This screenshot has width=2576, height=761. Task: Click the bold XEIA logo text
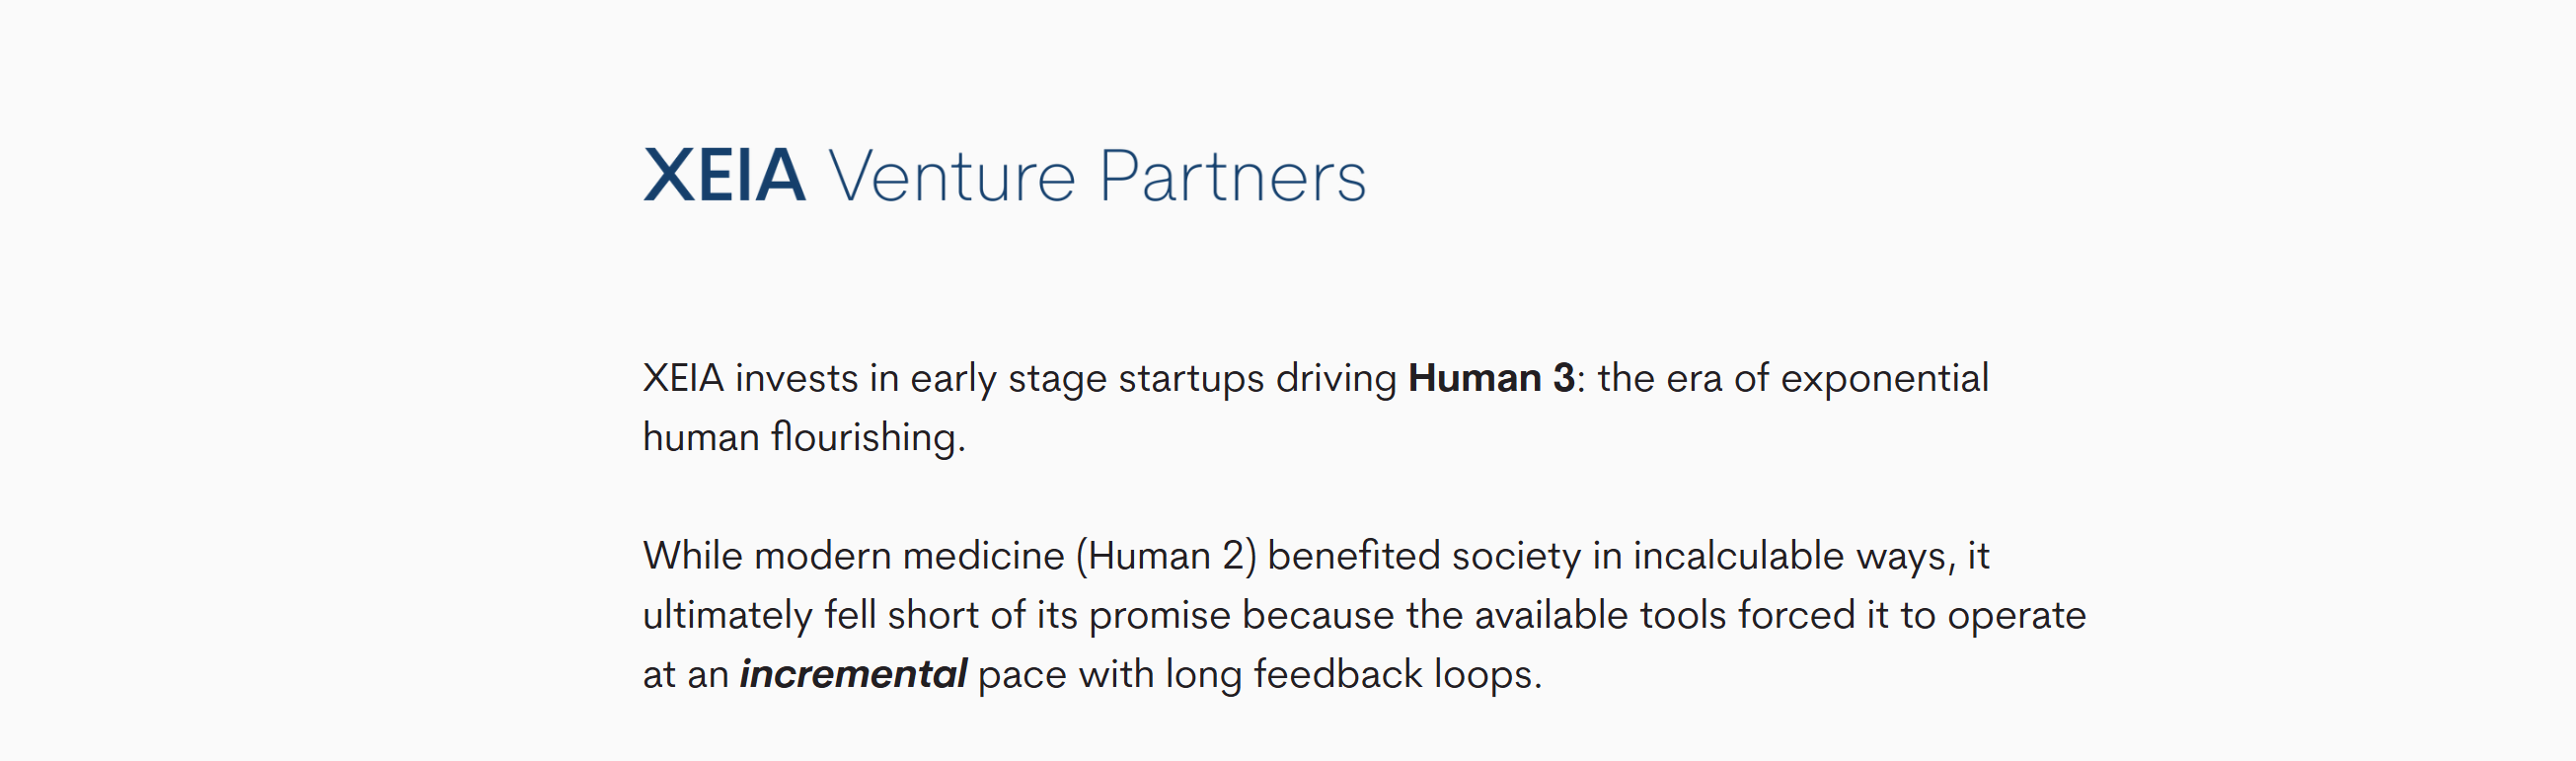coord(724,176)
